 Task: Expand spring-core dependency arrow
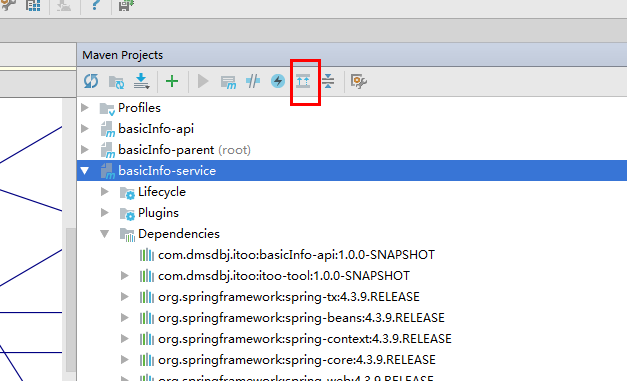coord(125,359)
